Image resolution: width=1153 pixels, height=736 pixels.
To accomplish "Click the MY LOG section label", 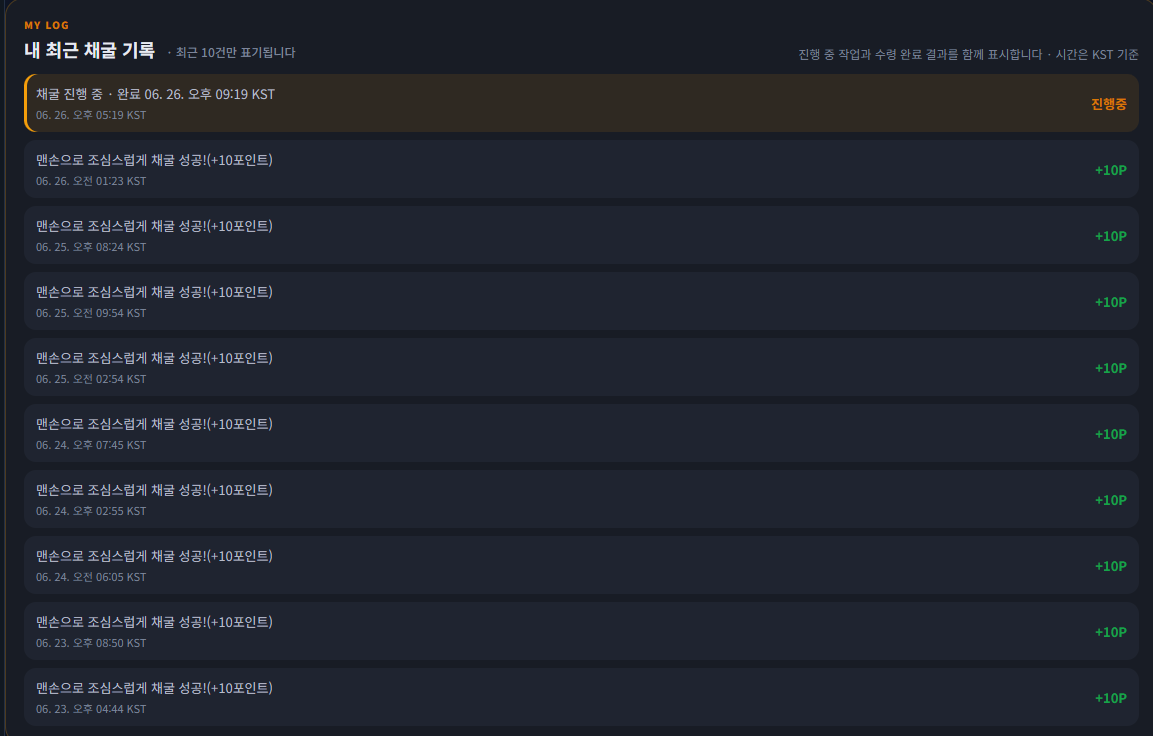I will 46,25.
